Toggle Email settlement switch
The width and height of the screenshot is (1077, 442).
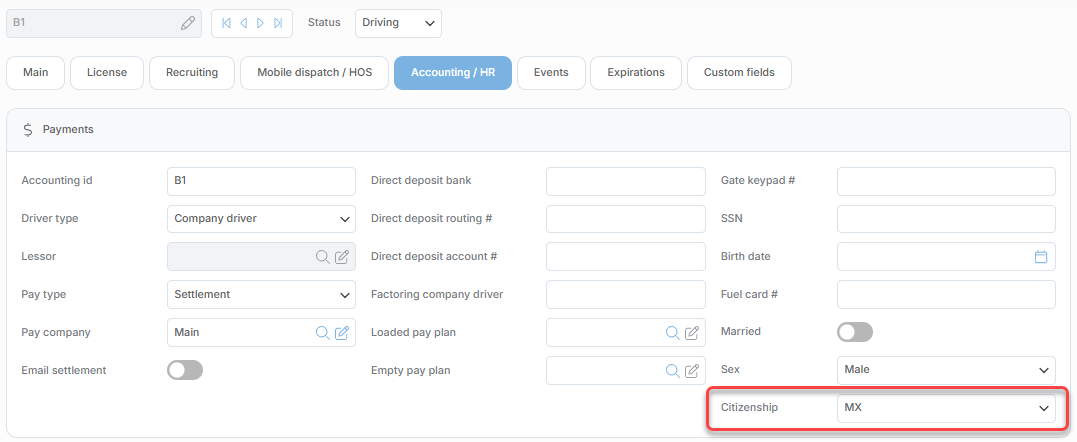click(x=185, y=370)
